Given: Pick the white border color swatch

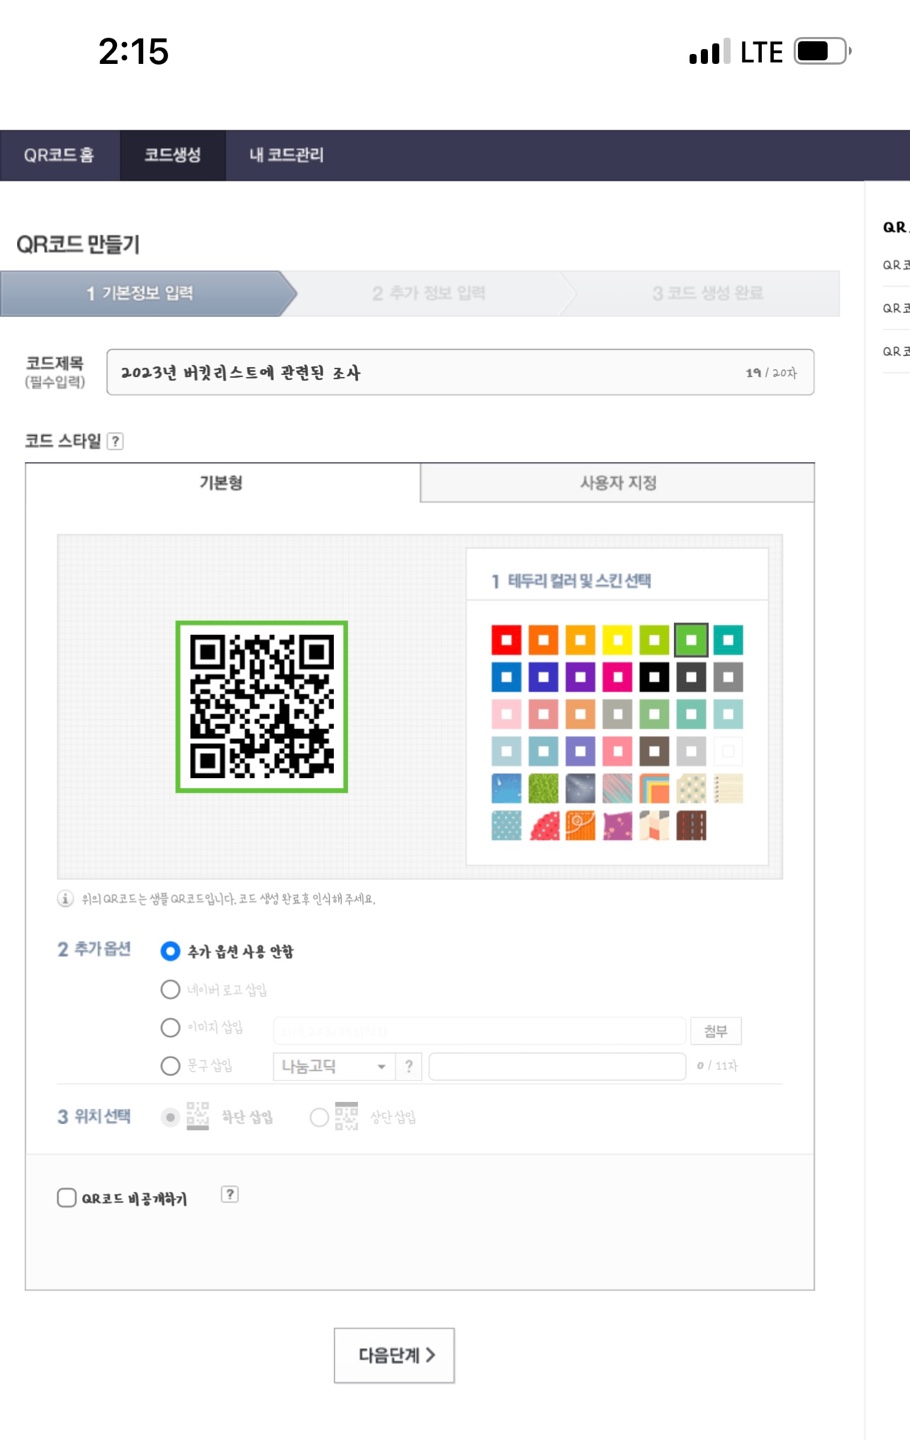Looking at the screenshot, I should click(x=728, y=751).
